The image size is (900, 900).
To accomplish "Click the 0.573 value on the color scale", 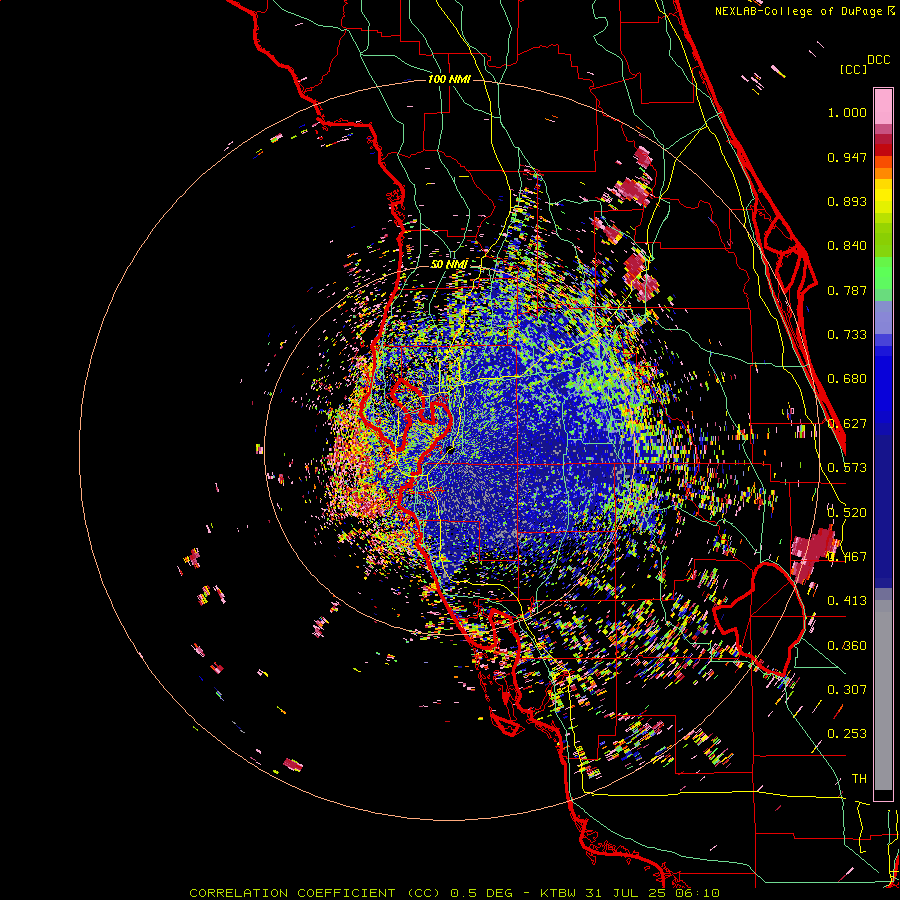I will 847,468.
